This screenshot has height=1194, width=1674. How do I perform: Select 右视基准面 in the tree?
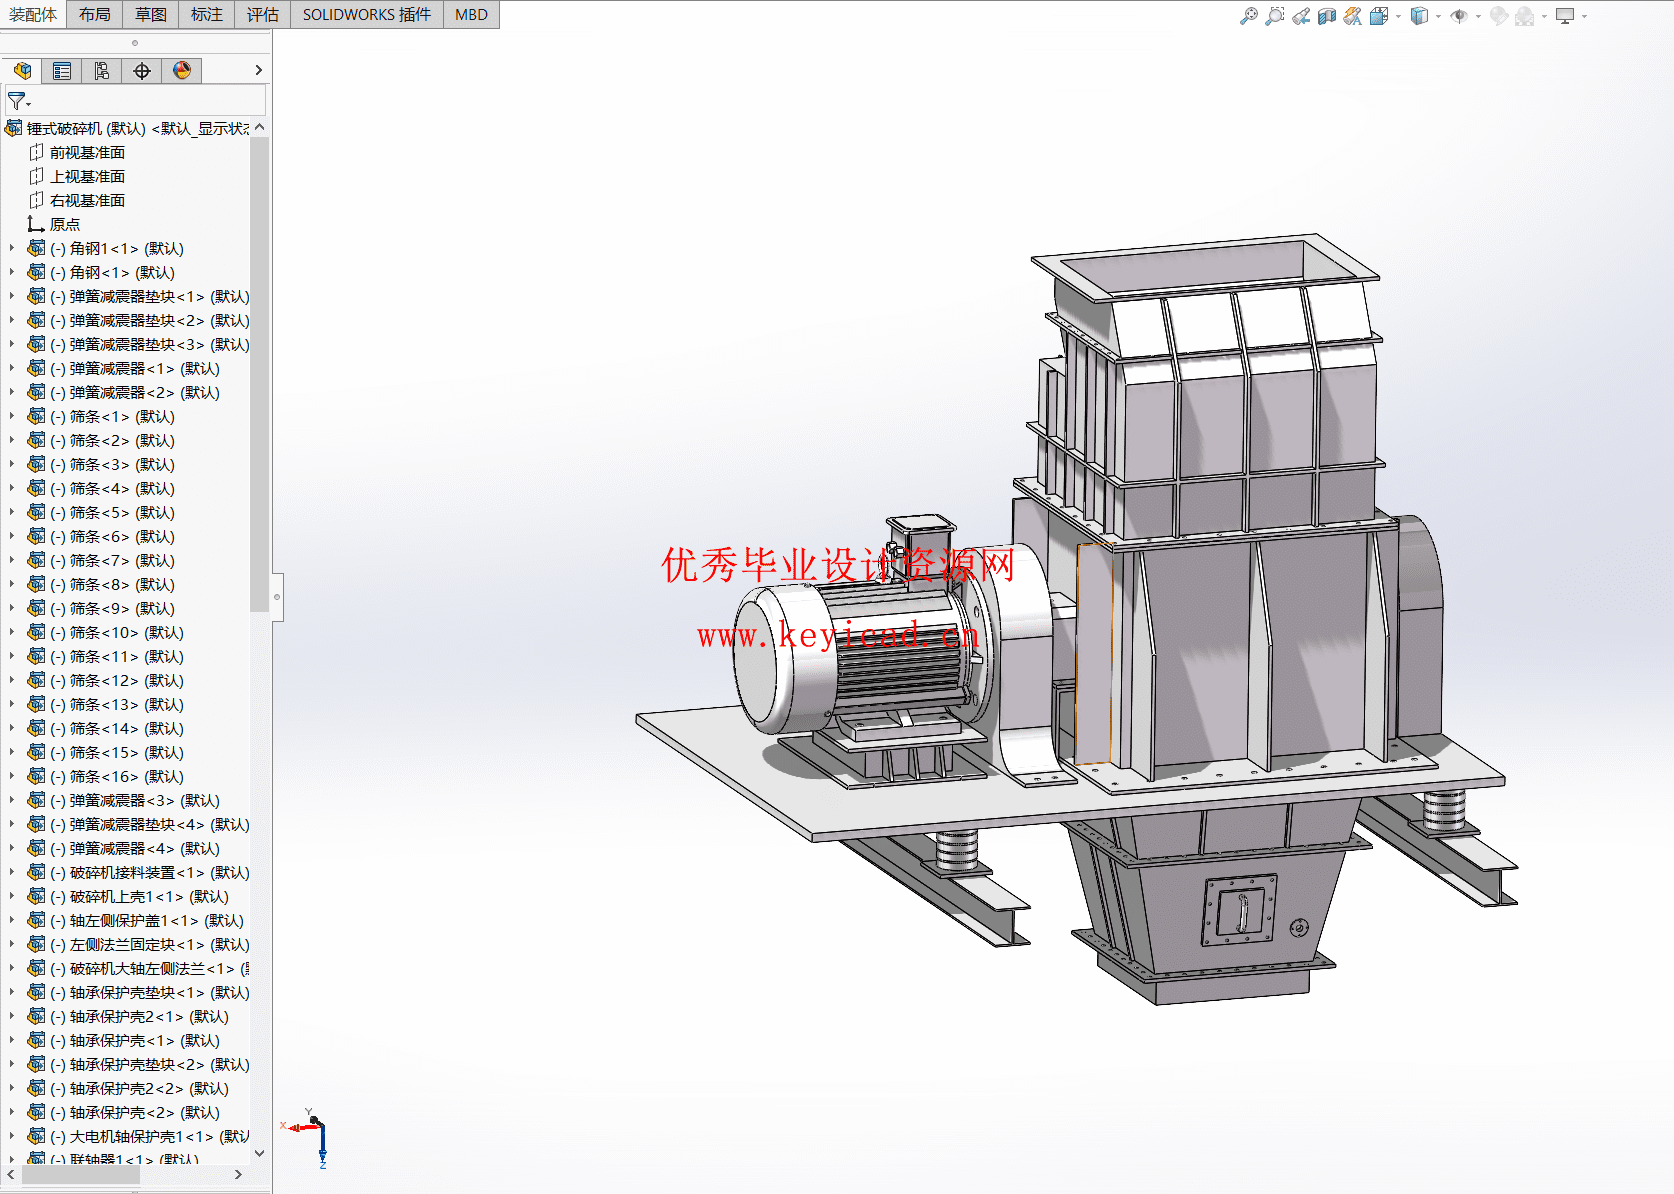coord(87,200)
